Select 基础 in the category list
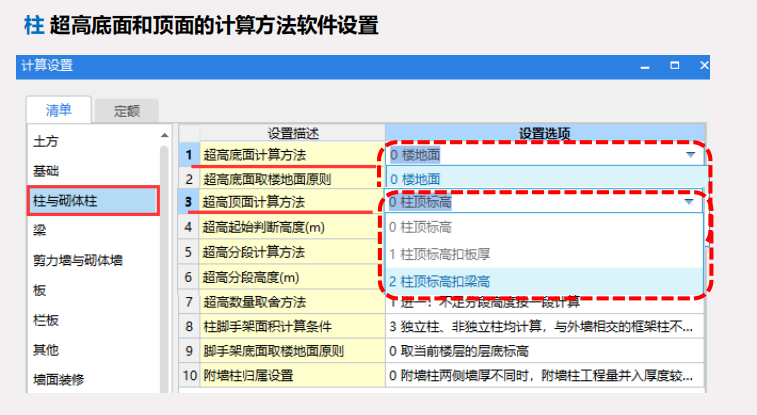This screenshot has height=415, width=757. 46,171
